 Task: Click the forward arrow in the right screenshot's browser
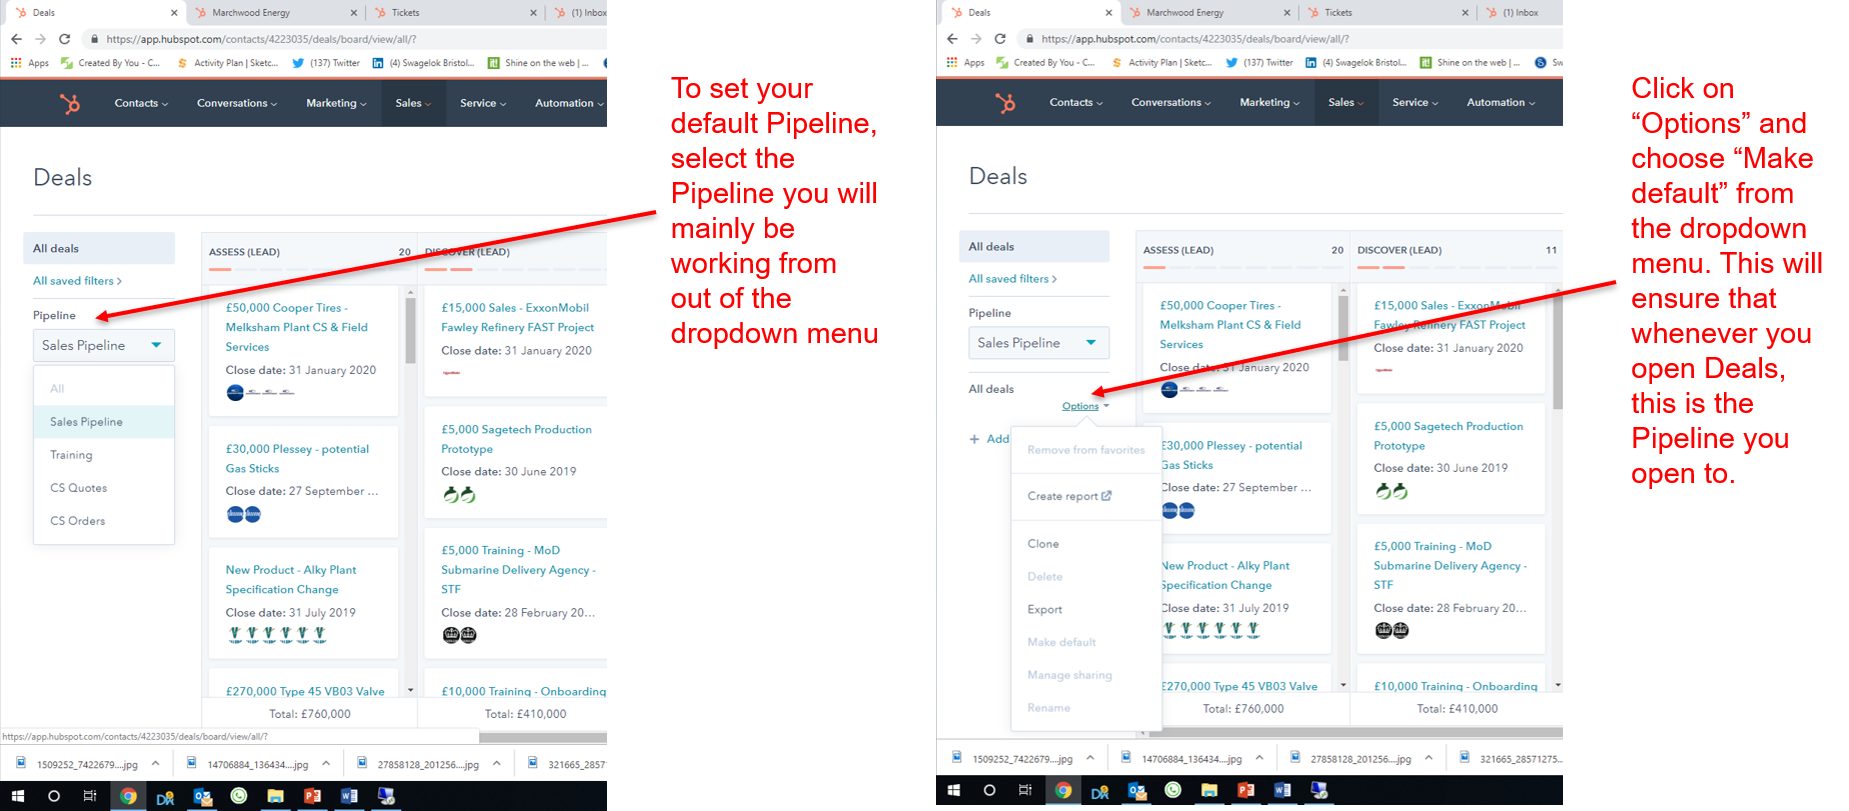(976, 39)
